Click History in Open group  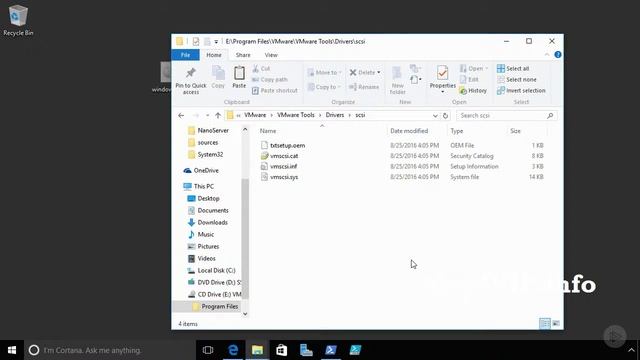473,91
